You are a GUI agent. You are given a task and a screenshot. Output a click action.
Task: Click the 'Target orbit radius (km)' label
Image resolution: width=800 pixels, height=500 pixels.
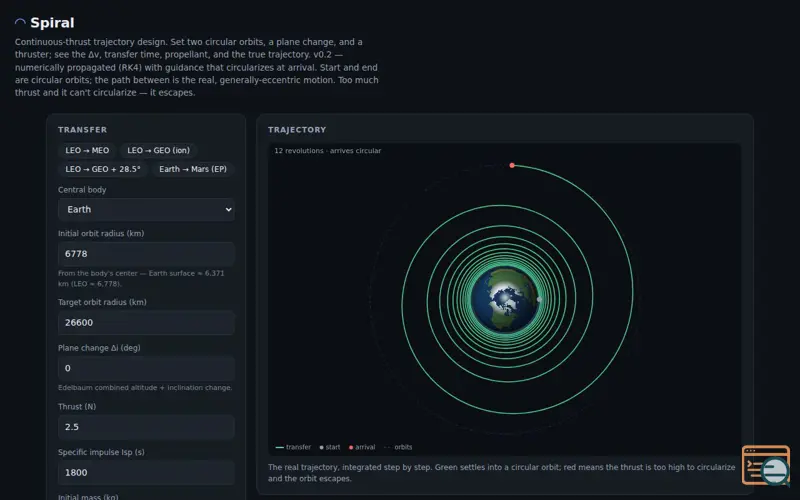tap(102, 302)
